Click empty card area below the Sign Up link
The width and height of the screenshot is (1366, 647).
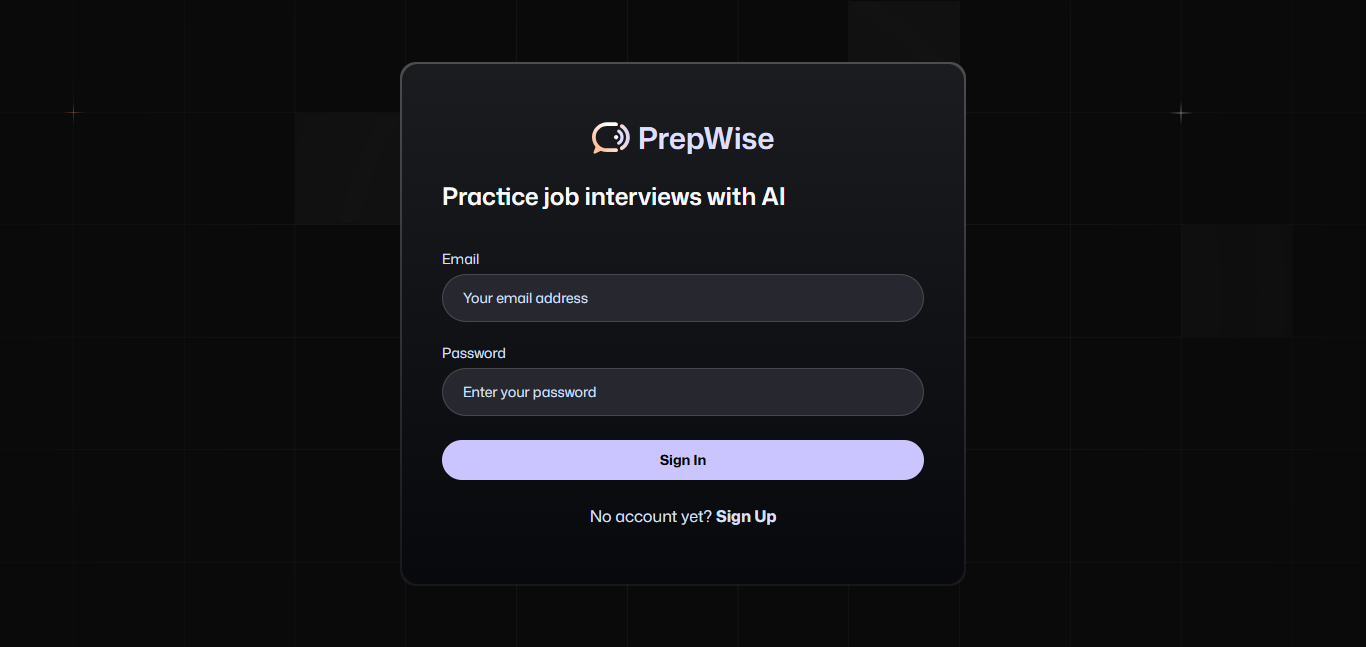[x=683, y=556]
